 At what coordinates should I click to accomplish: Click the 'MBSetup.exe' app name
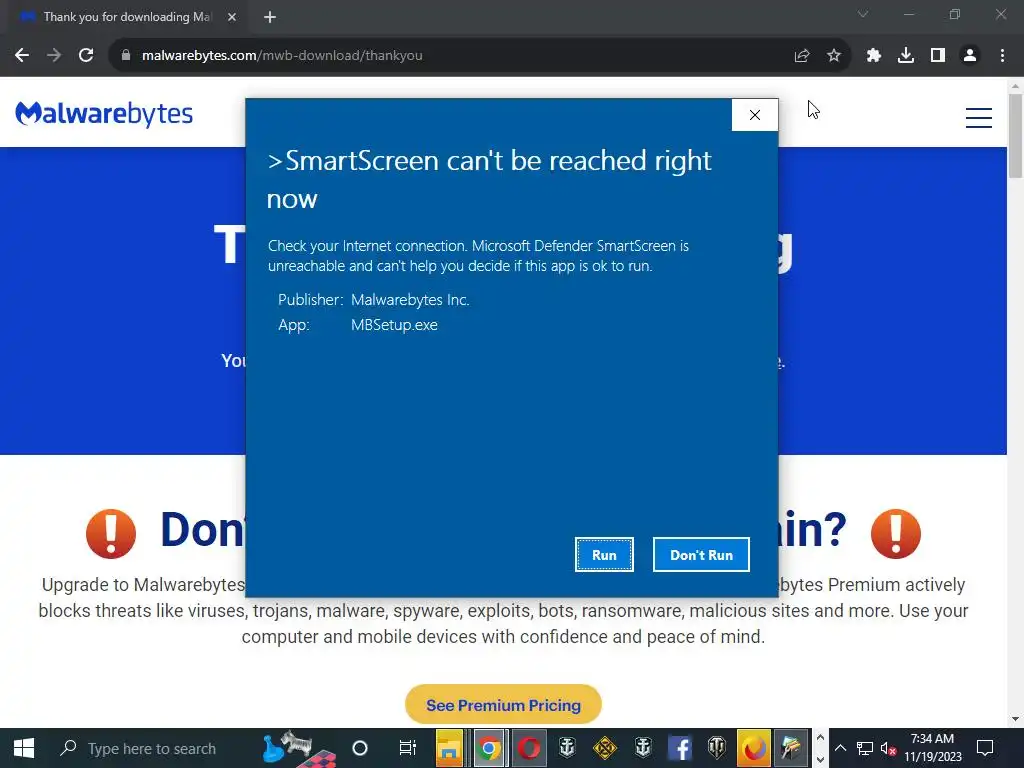(x=394, y=325)
